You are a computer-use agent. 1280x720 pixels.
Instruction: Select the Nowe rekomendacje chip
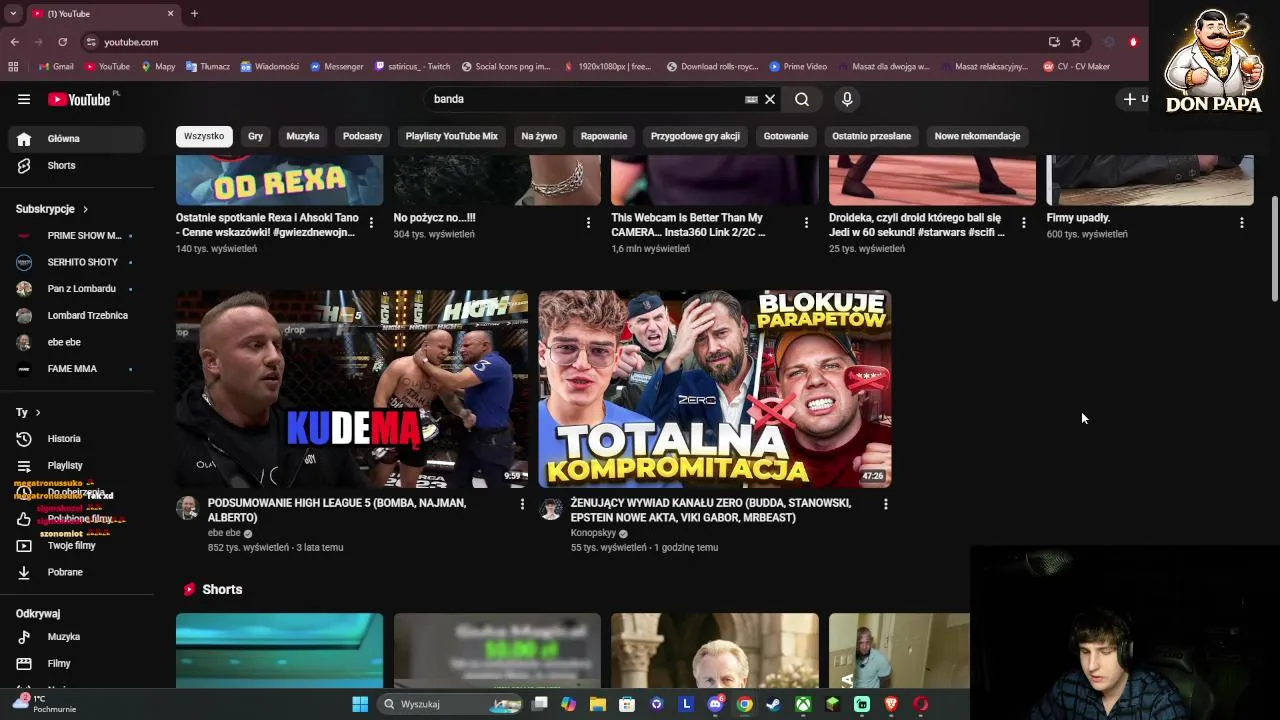coord(977,136)
